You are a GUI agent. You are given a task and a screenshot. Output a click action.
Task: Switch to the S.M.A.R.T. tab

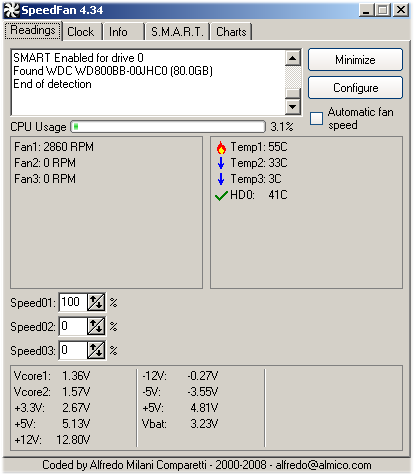point(177,32)
